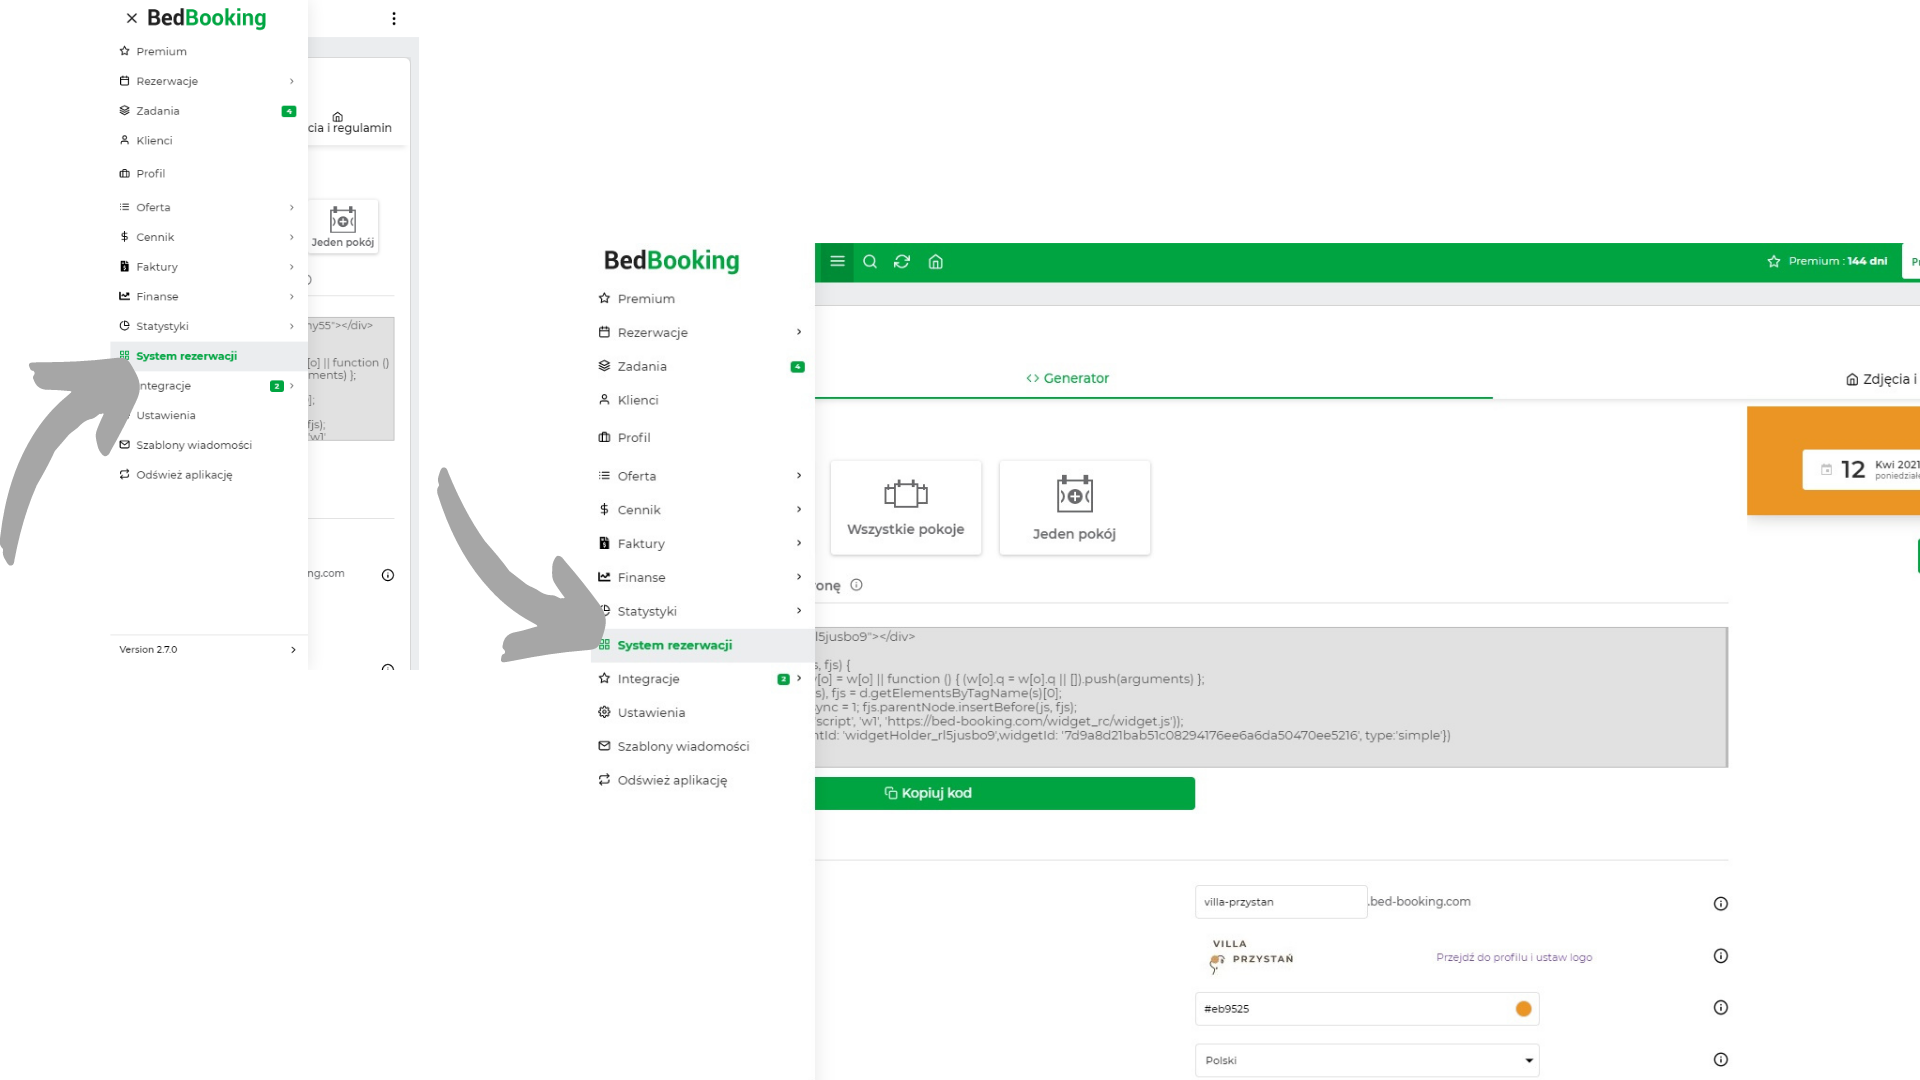
Task: Select System rezerwacji in small sidebar
Action: 209,356
